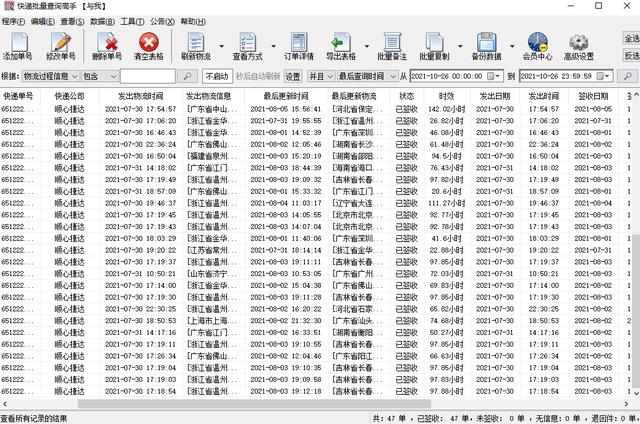640x424 pixels.
Task: Open the calendar picker for the start date
Action: (494, 76)
